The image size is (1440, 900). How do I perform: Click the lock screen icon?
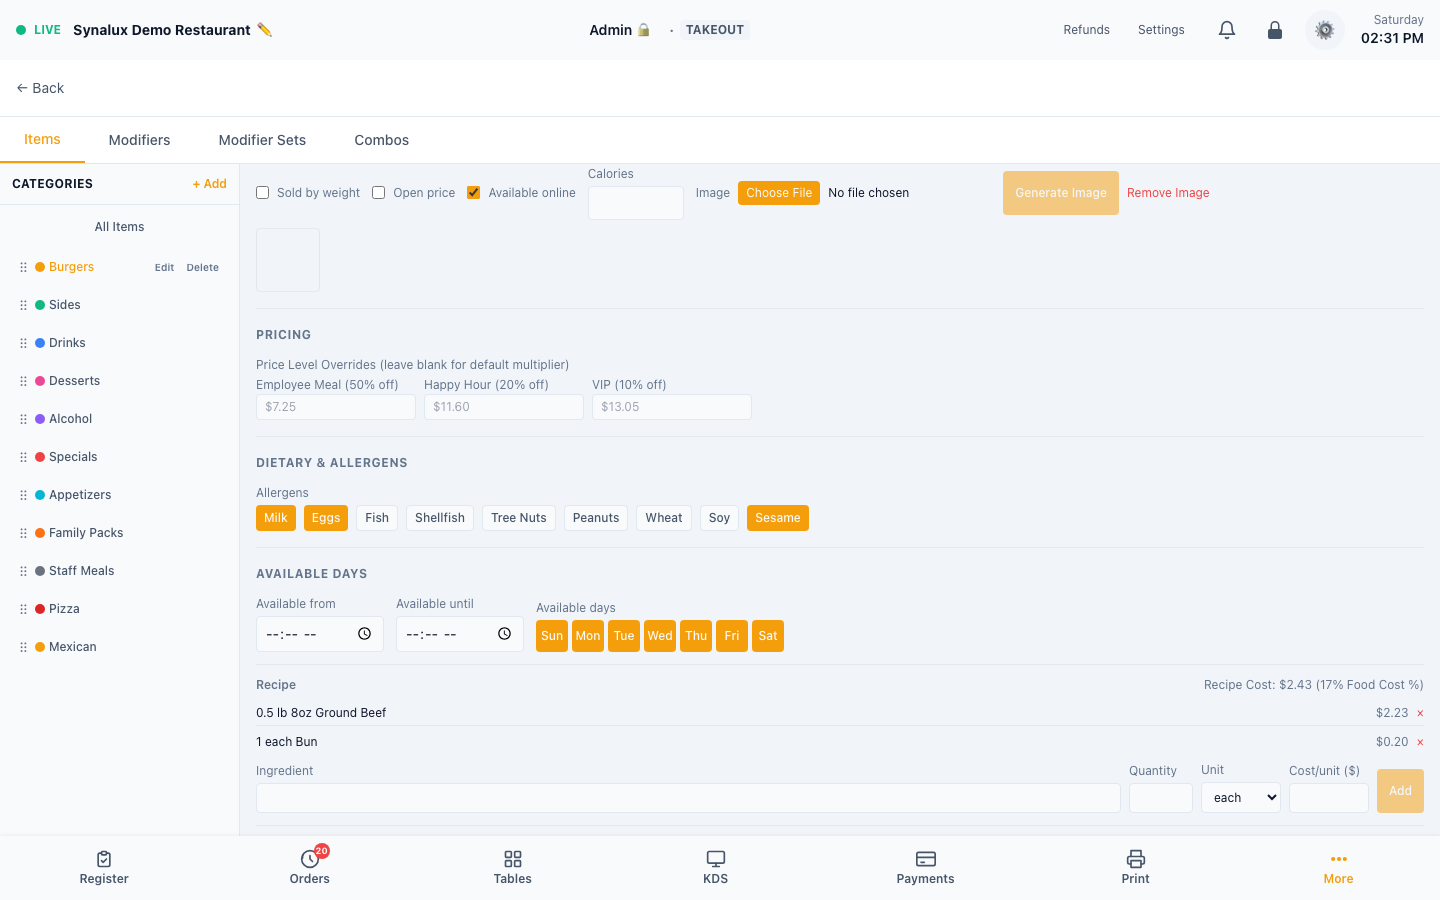1275,30
